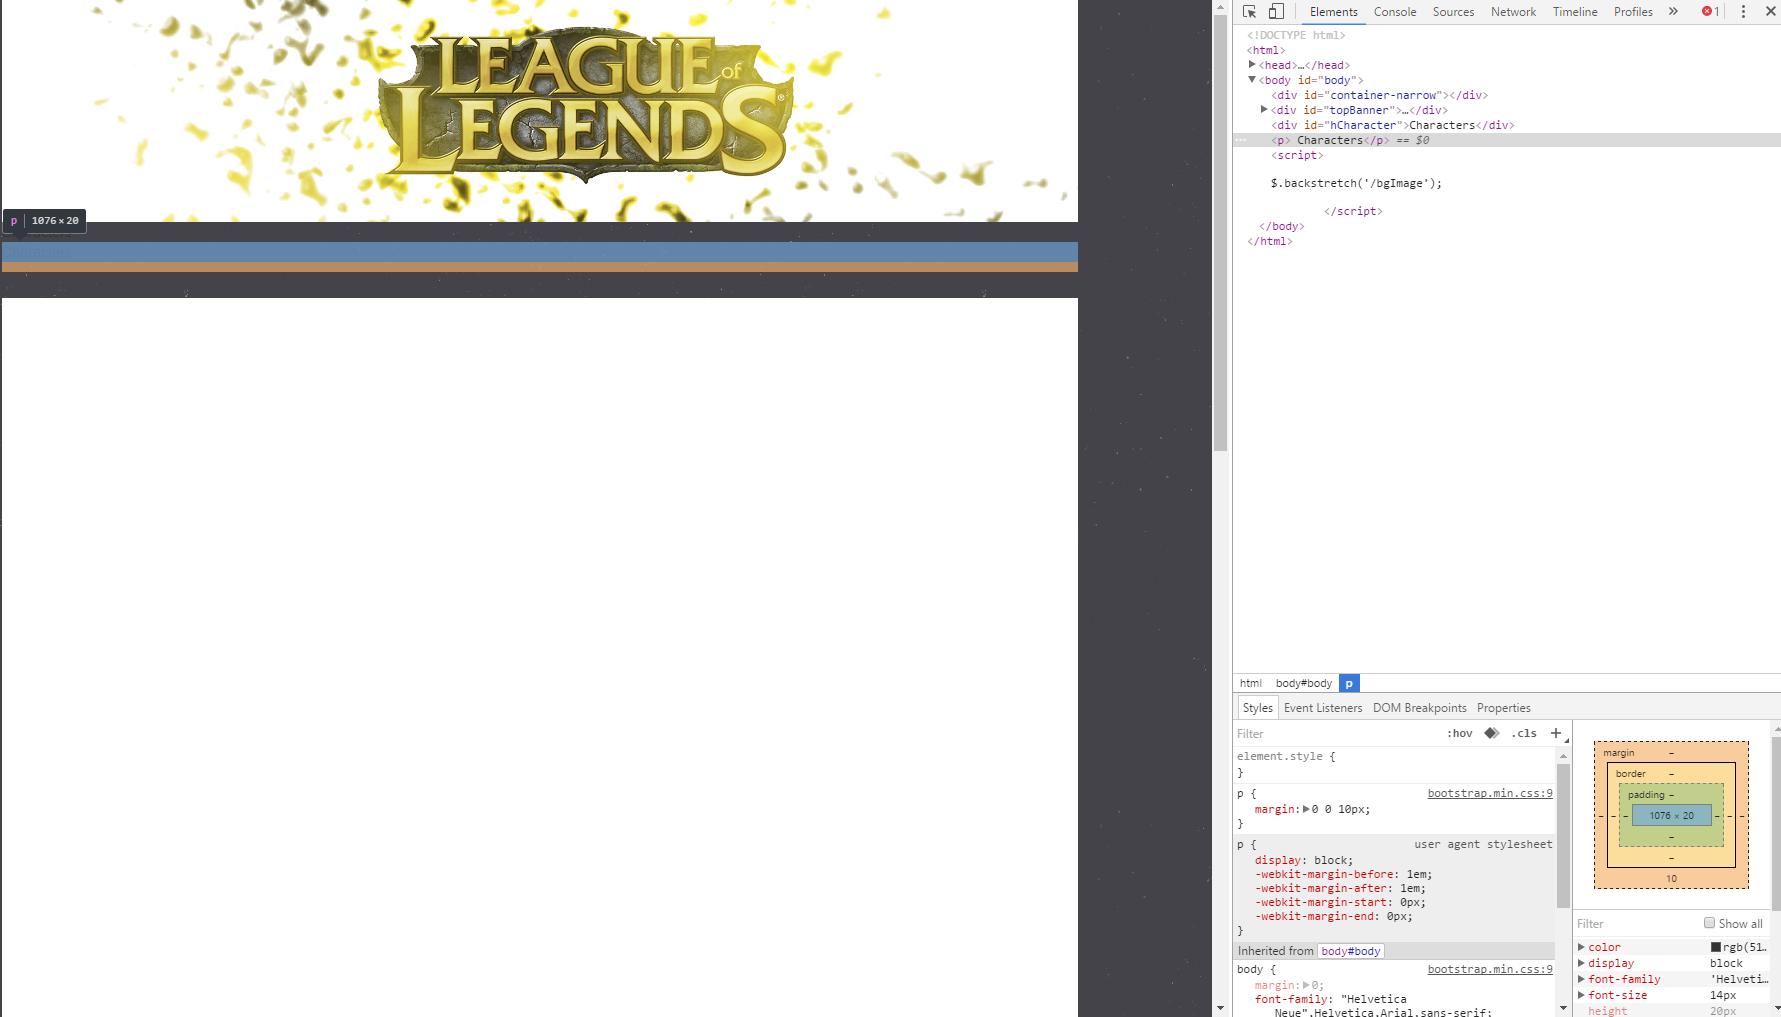The height and width of the screenshot is (1017, 1781).
Task: Open the .cls element classes toggle
Action: pyautogui.click(x=1524, y=733)
